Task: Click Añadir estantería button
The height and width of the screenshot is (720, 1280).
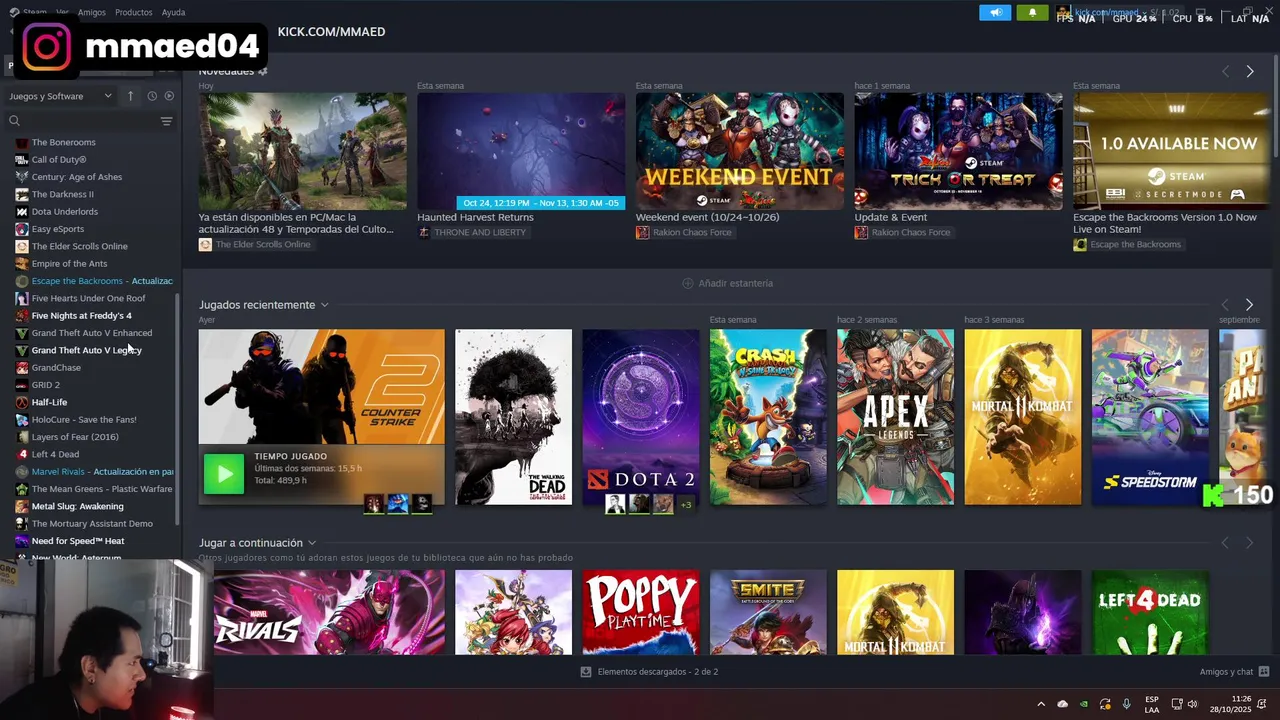Action: (x=727, y=283)
